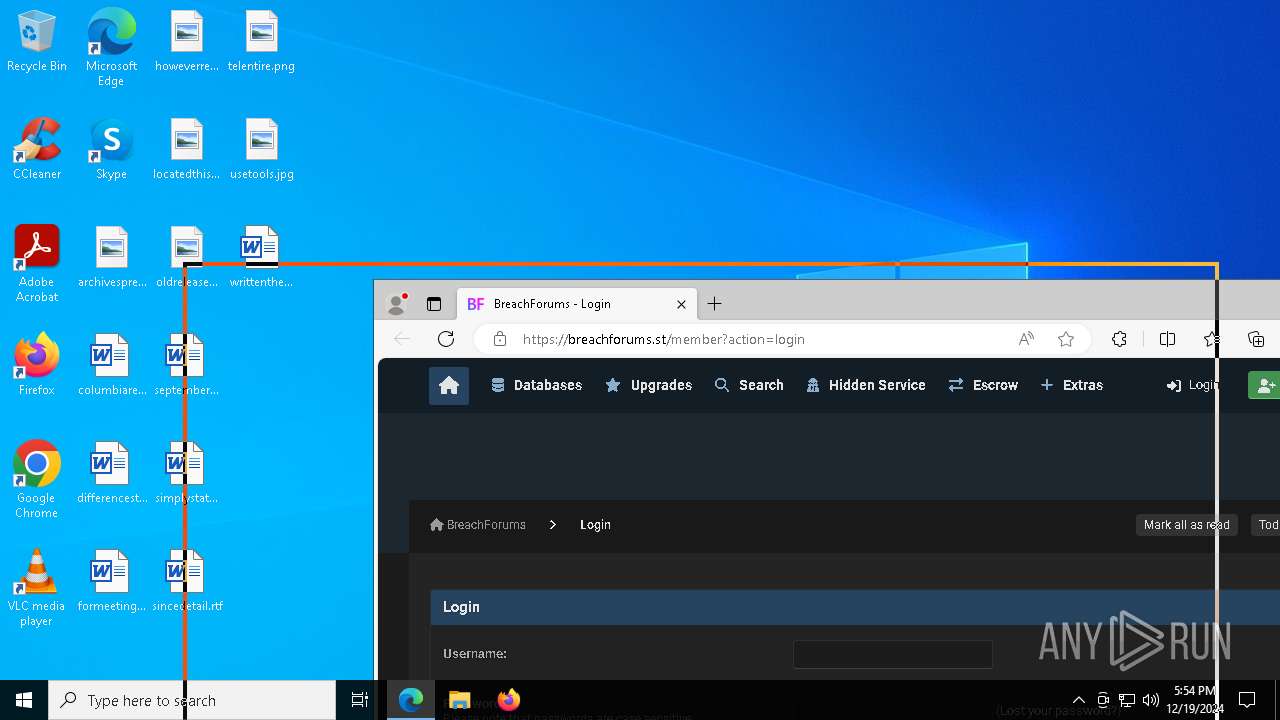
Task: Open File Explorer from taskbar
Action: pos(459,700)
